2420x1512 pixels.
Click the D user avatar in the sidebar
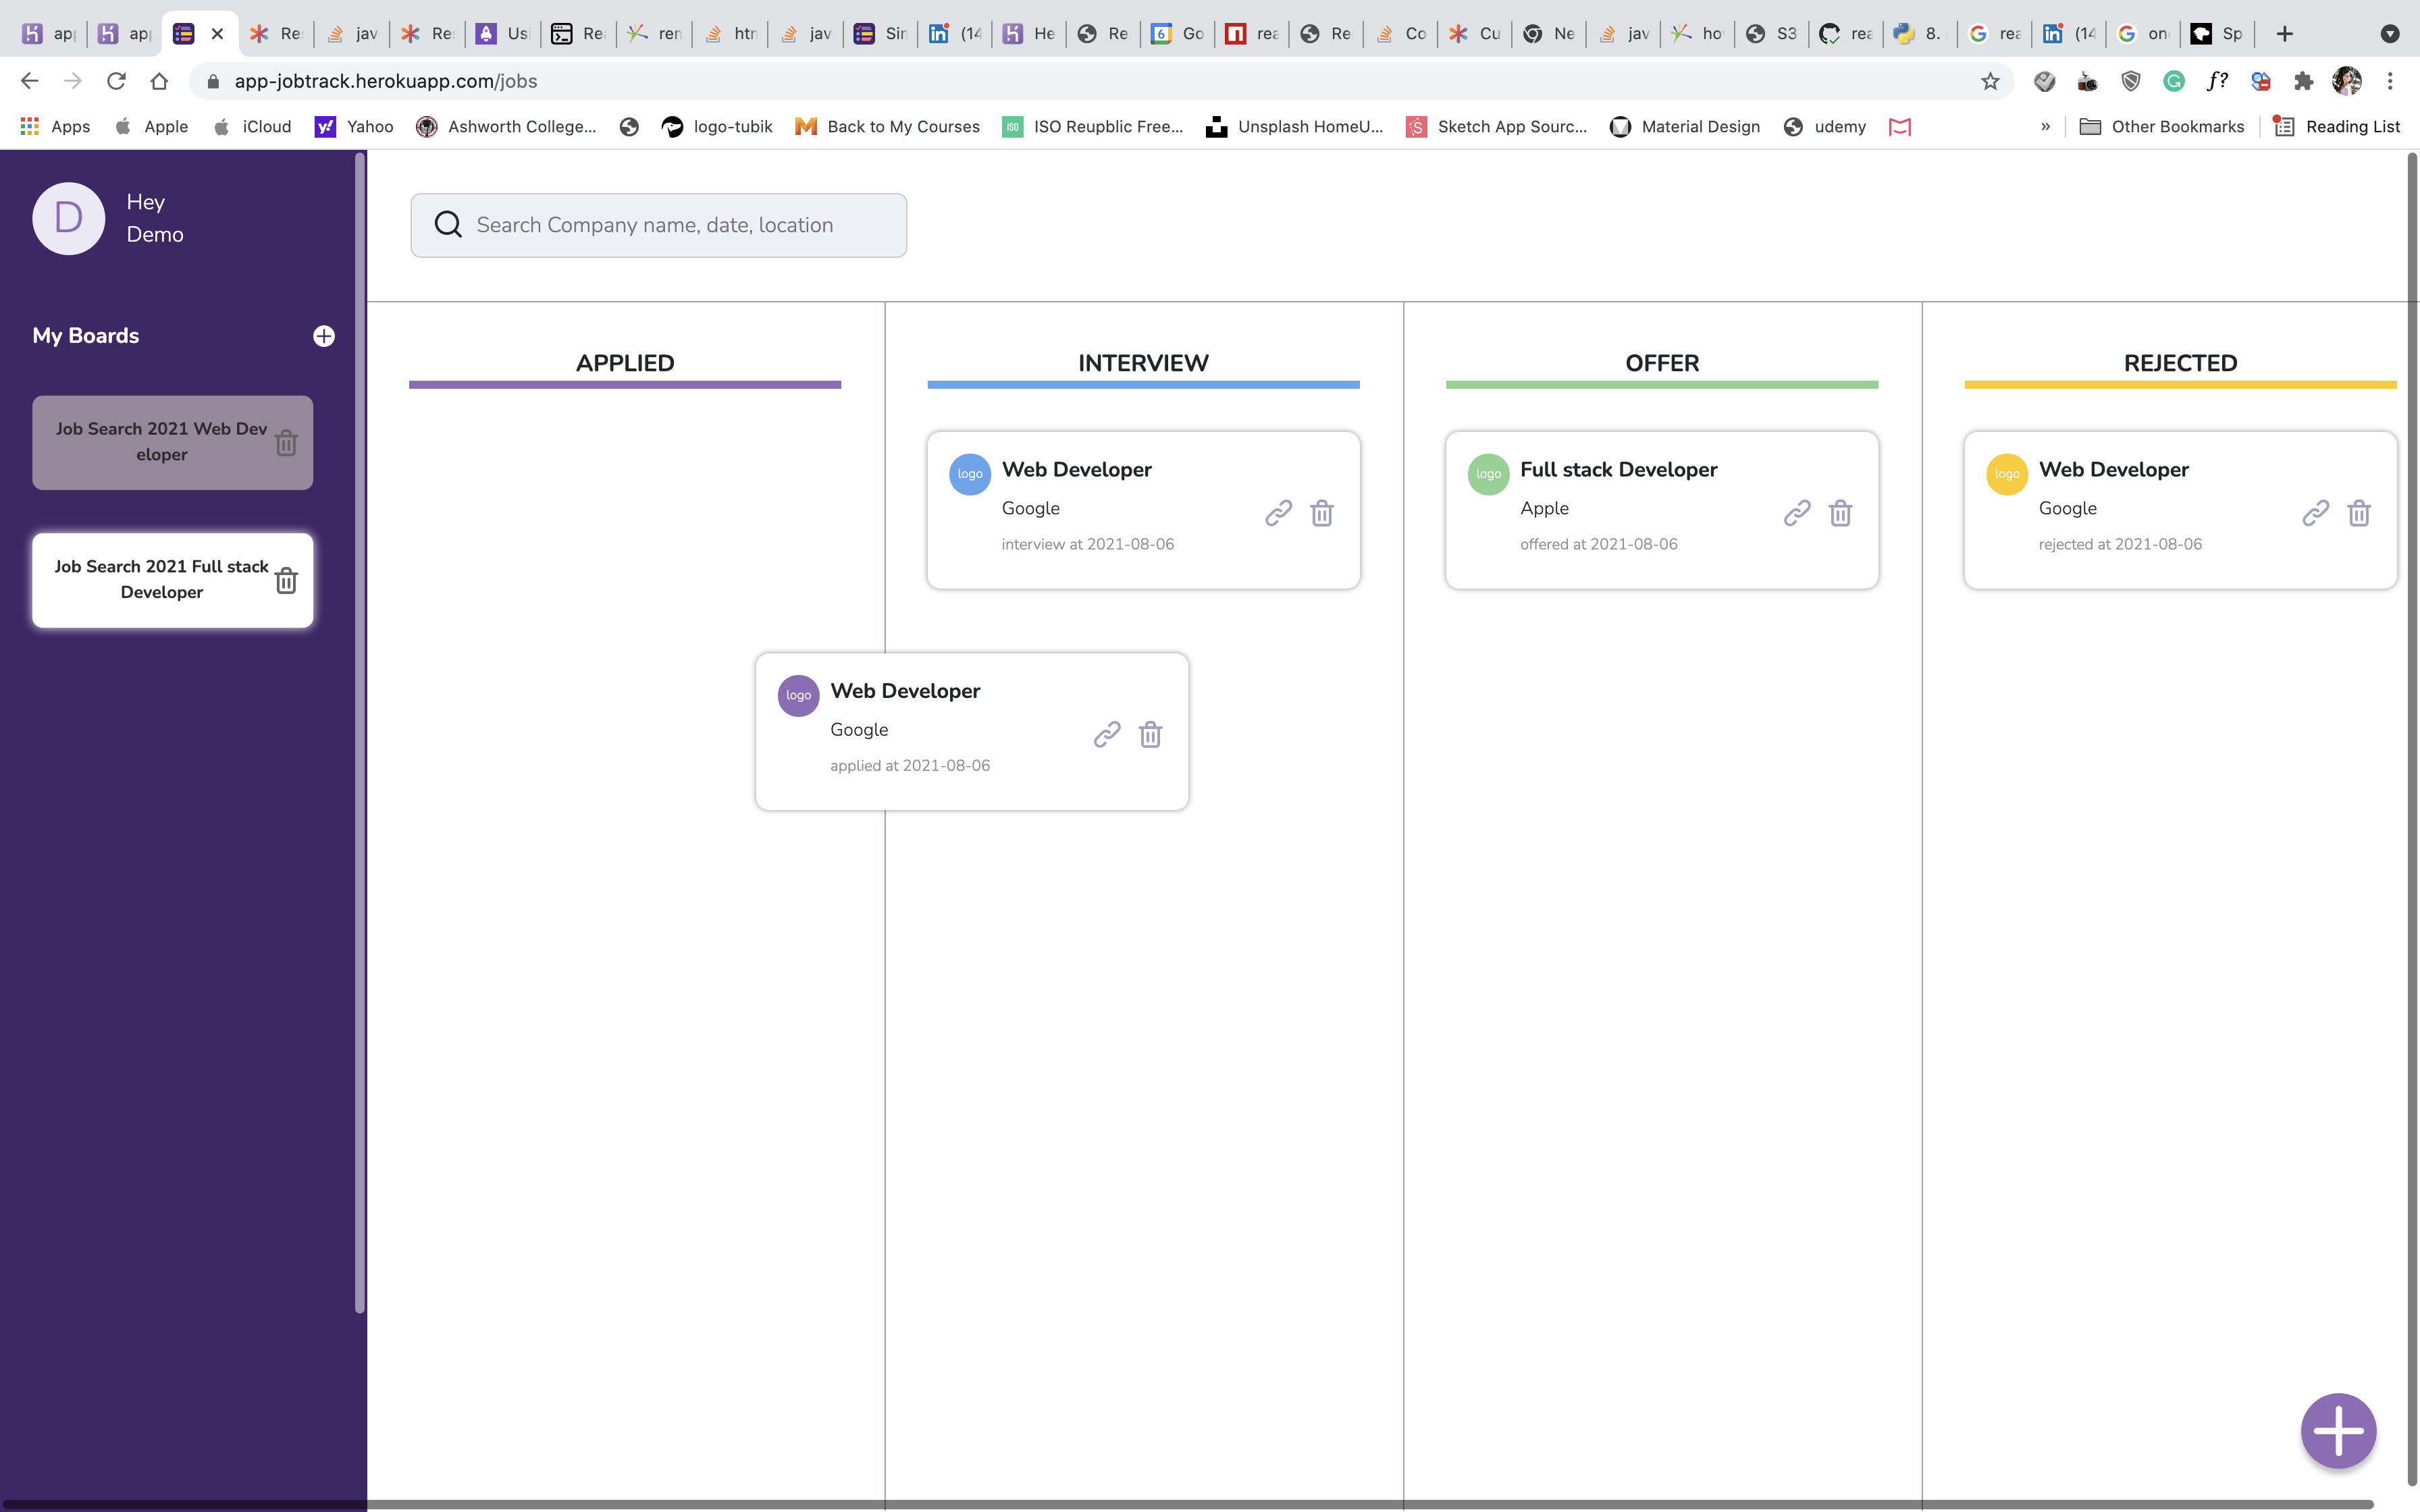67,218
